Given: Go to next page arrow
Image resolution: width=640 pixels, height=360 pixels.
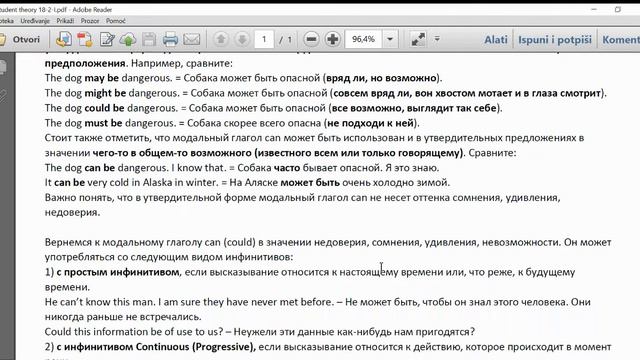Looking at the screenshot, I should coord(242,39).
